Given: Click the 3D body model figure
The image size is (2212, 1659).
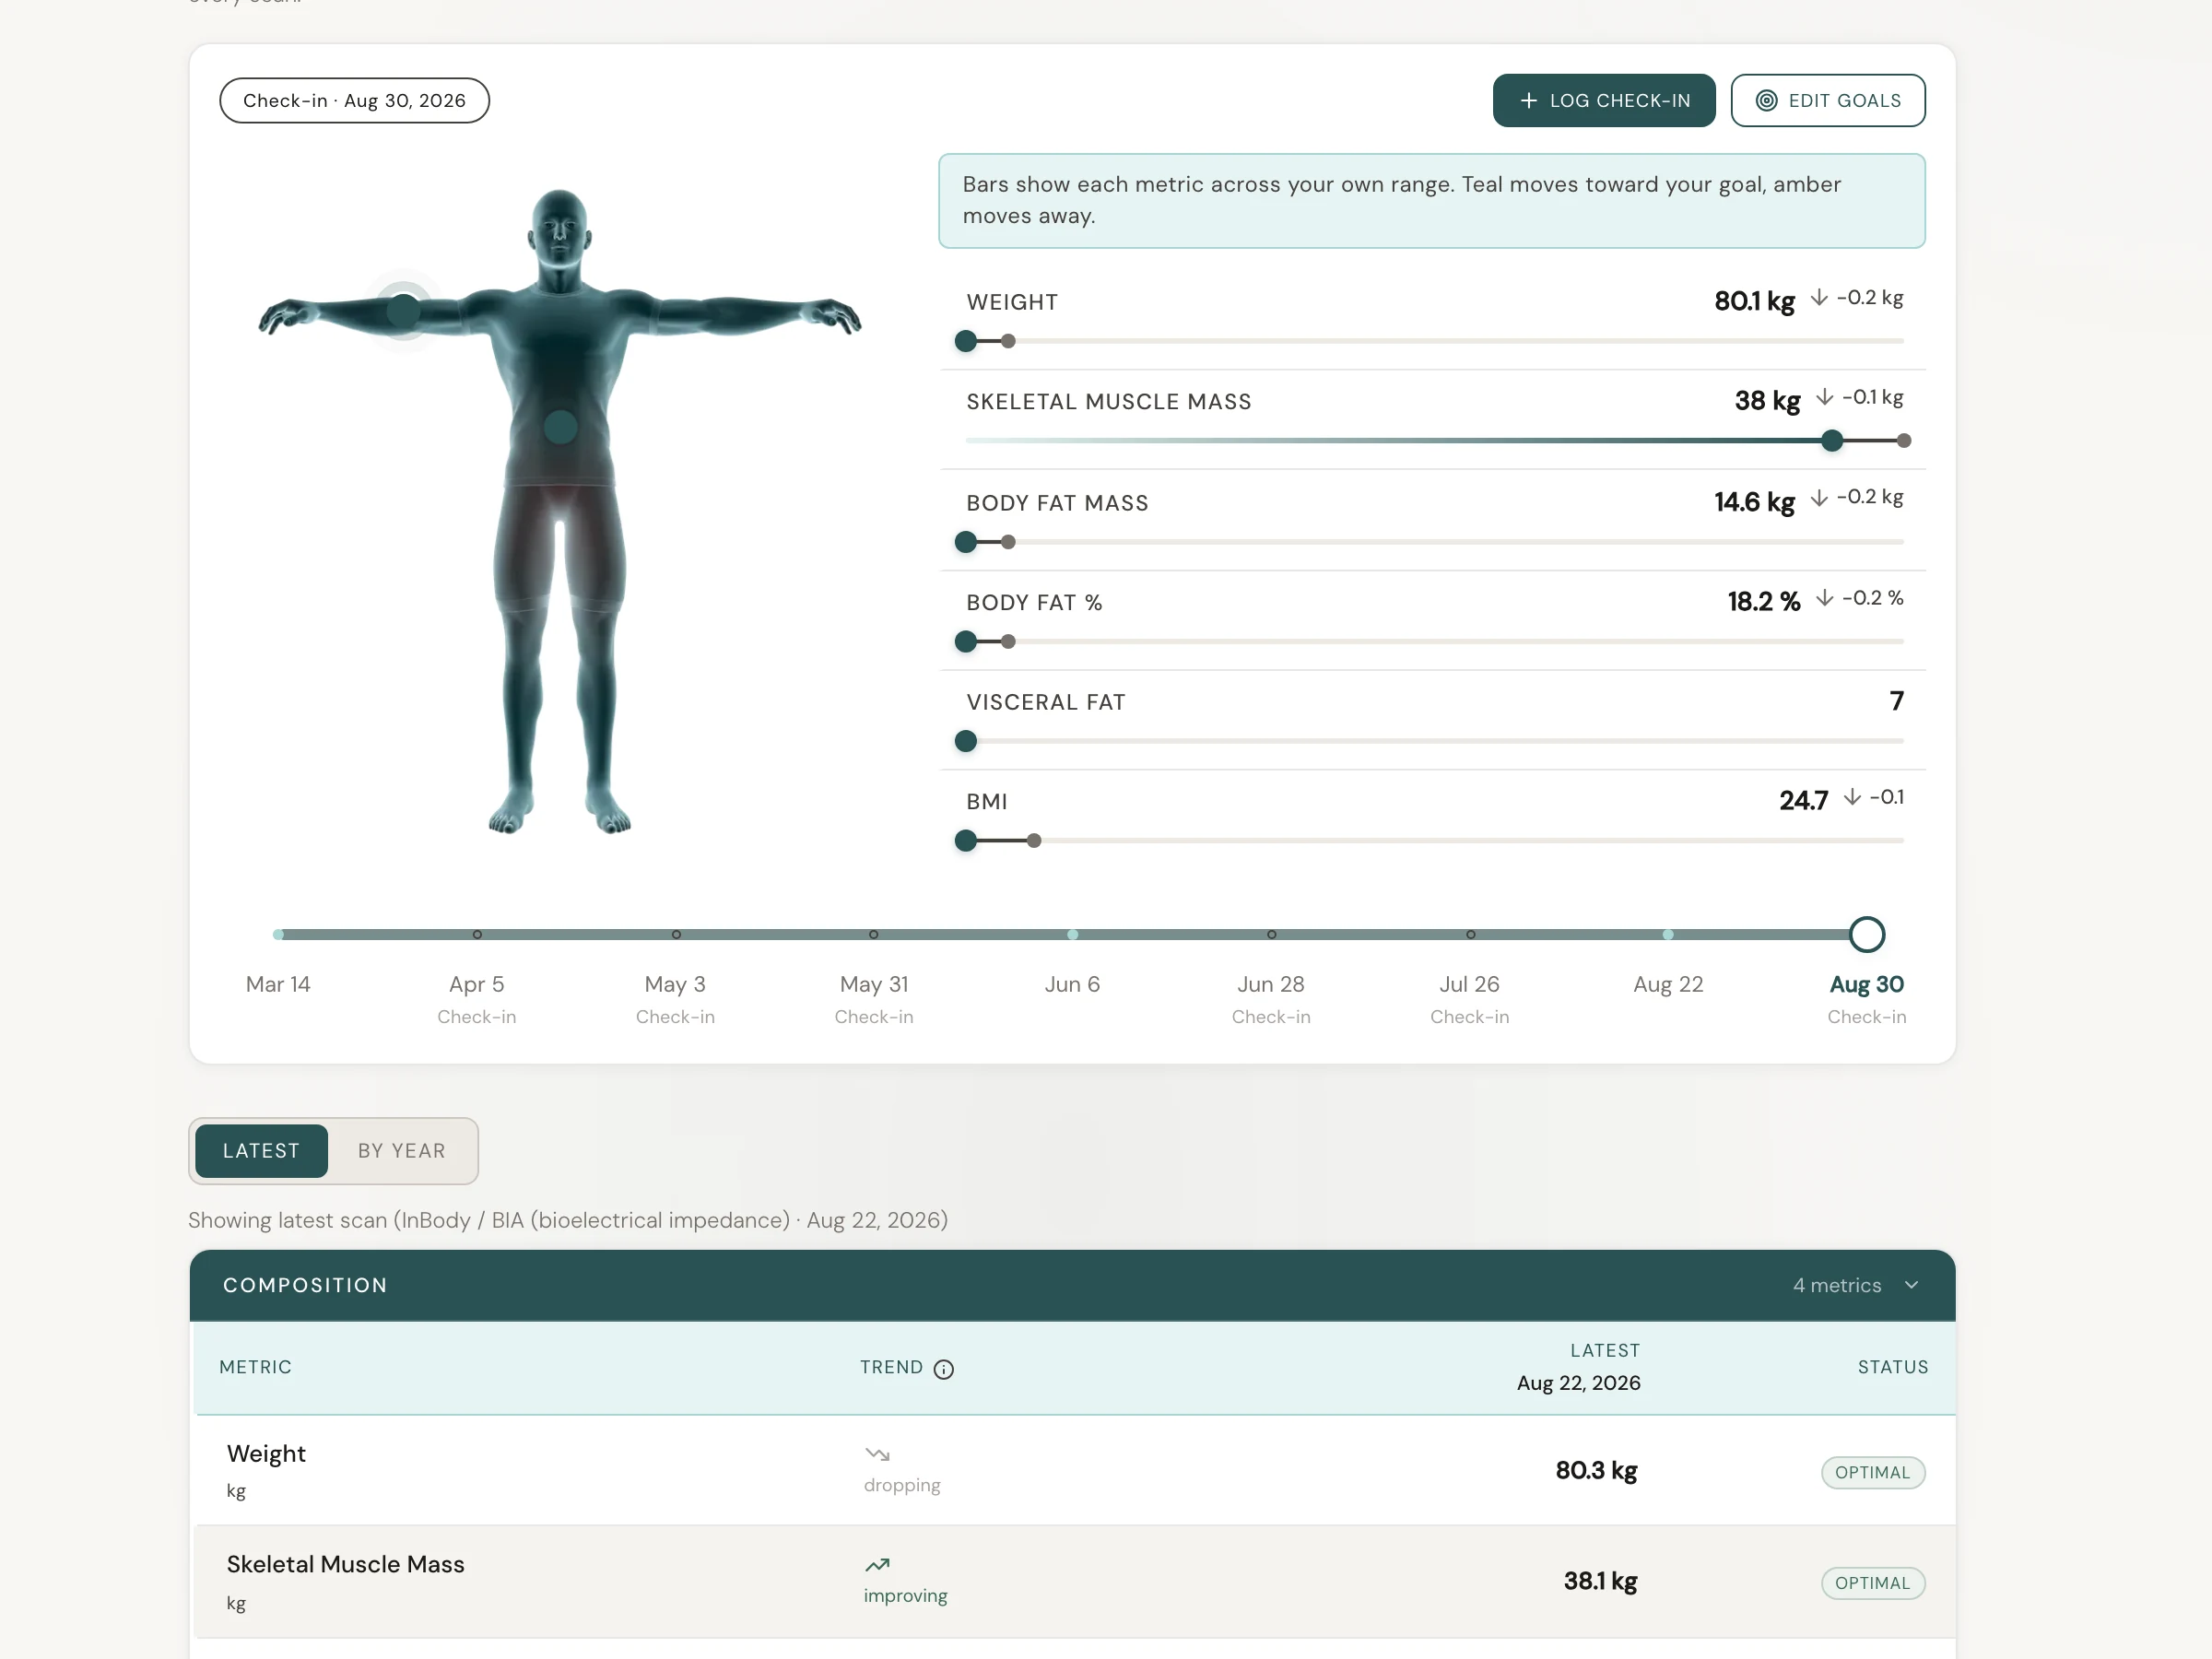Looking at the screenshot, I should pyautogui.click(x=559, y=510).
